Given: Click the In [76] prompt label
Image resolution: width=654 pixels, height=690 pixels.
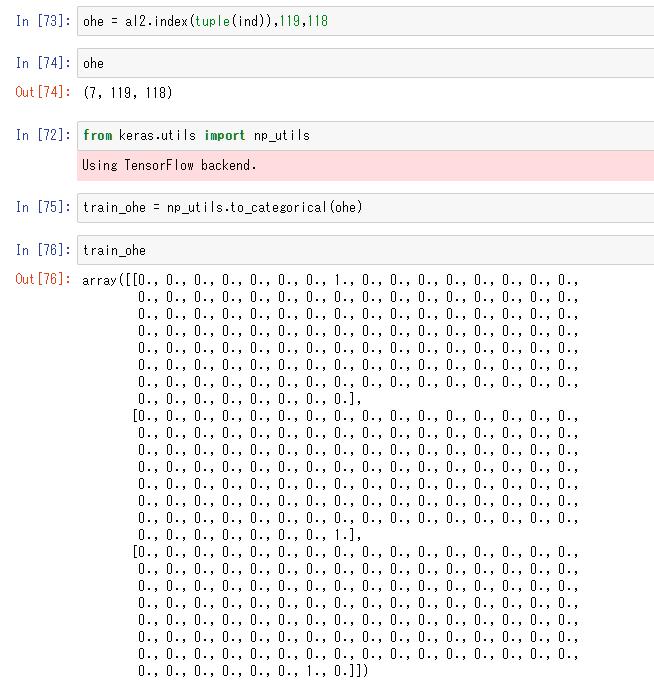Looking at the screenshot, I should [43, 250].
